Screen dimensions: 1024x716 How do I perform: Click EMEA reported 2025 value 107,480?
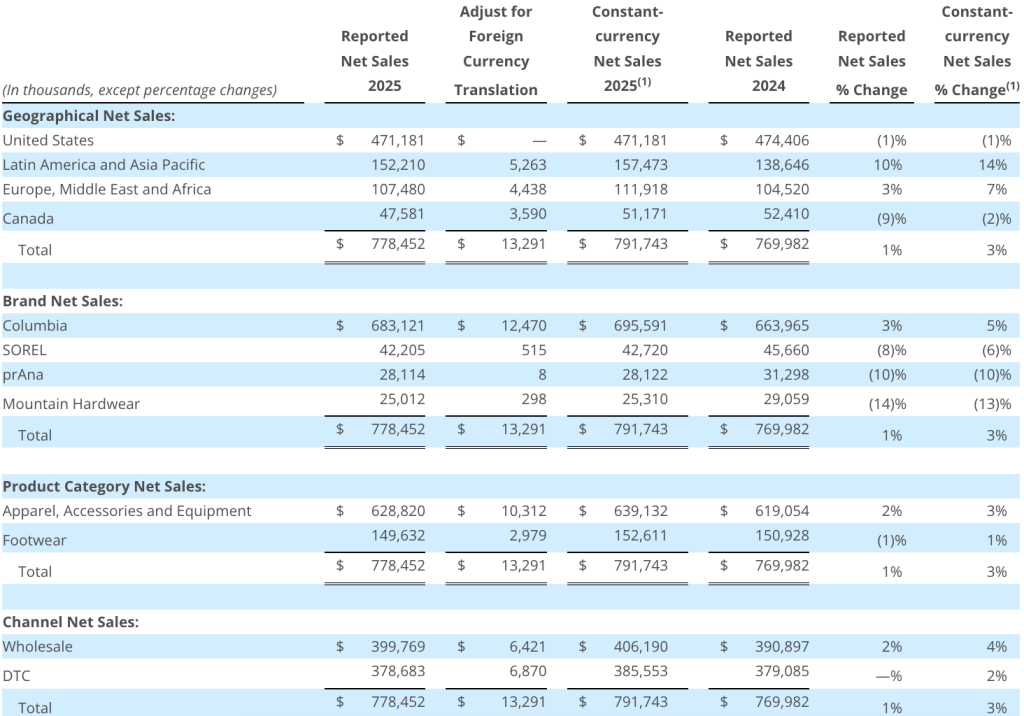tap(398, 189)
